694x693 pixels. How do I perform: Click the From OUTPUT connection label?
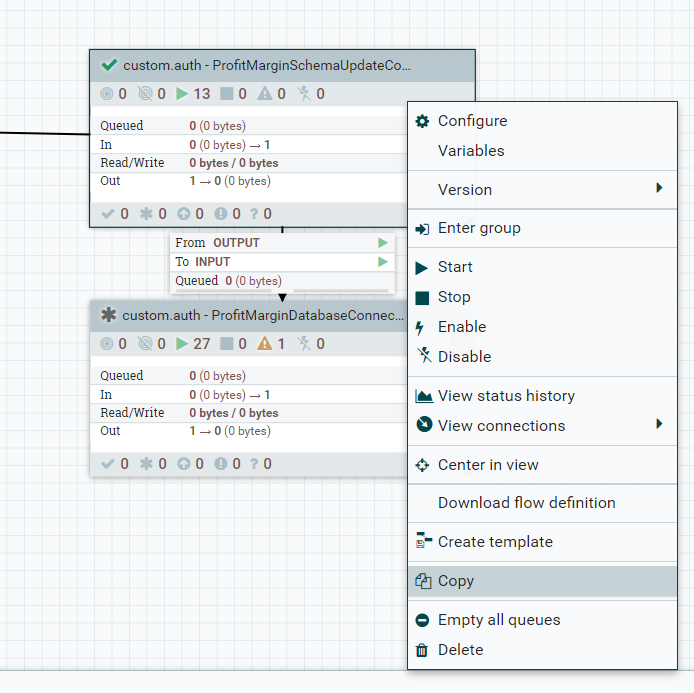[x=218, y=243]
